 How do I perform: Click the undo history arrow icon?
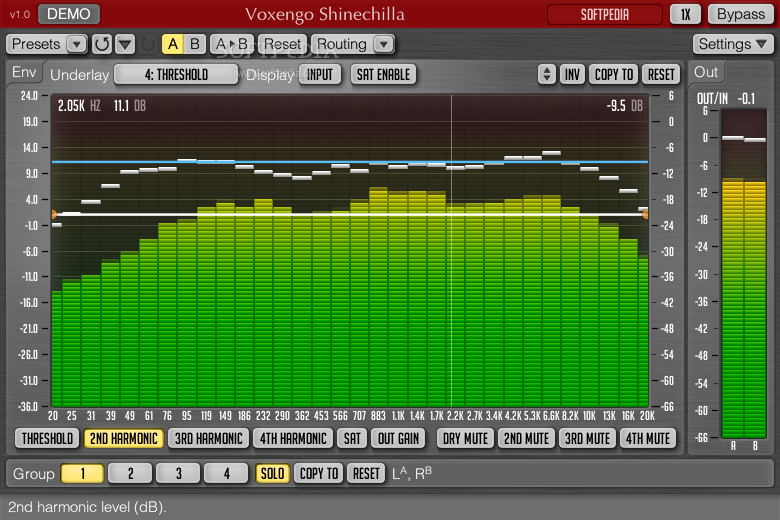[x=102, y=44]
